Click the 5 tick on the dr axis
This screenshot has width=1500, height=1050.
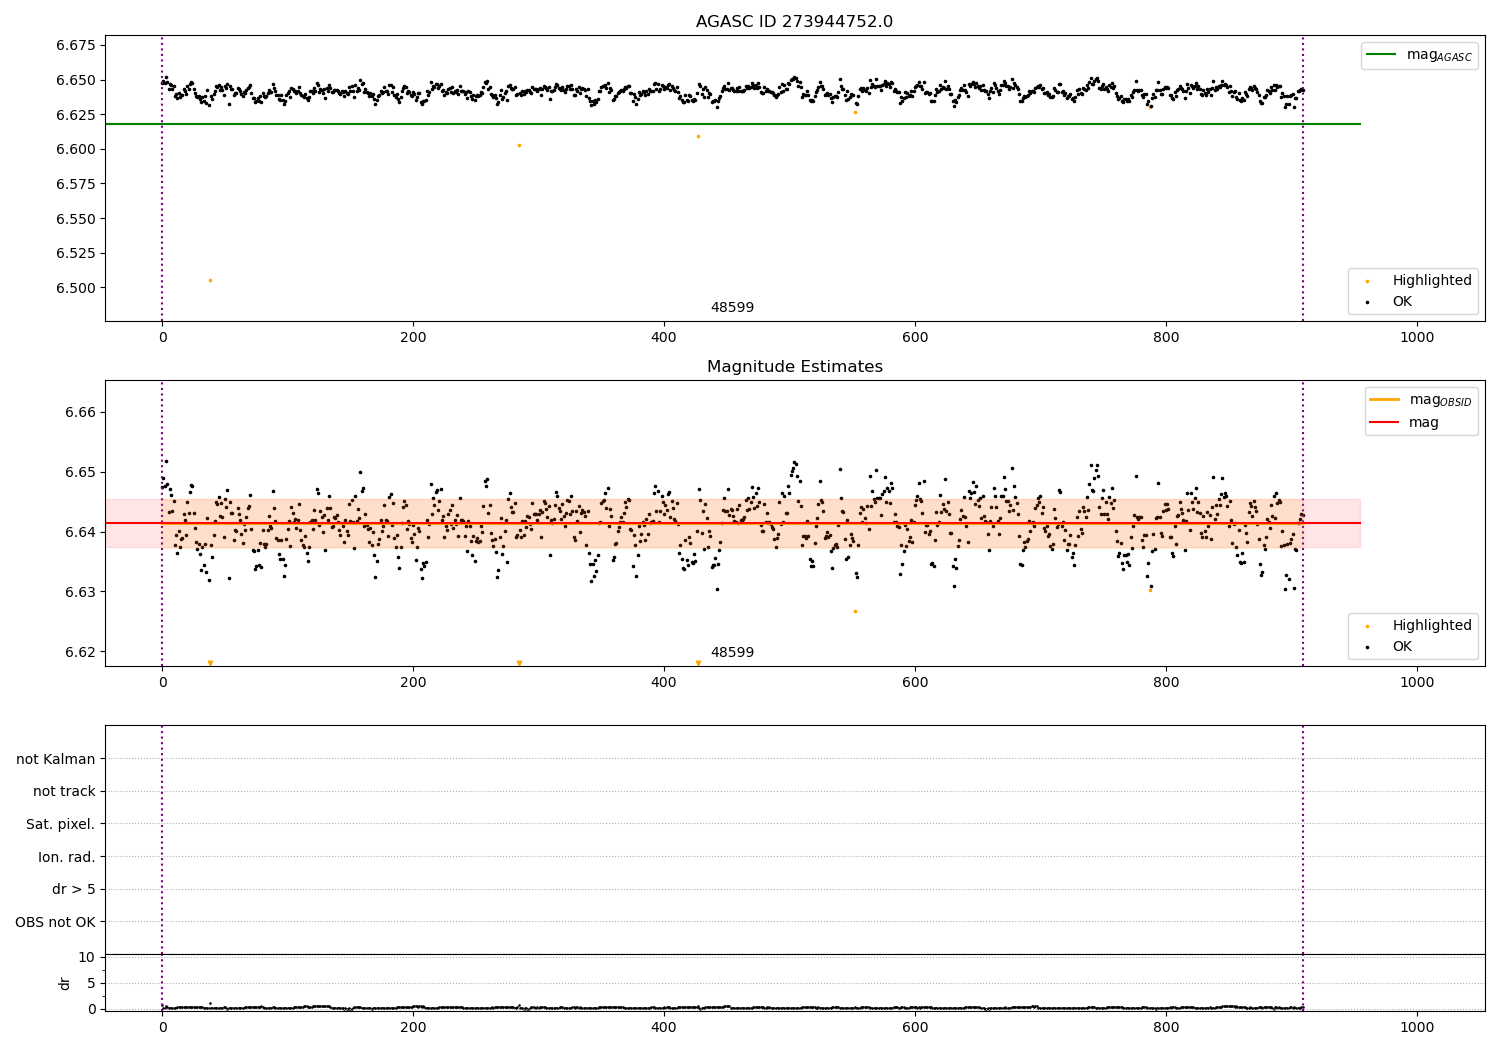tap(91, 983)
